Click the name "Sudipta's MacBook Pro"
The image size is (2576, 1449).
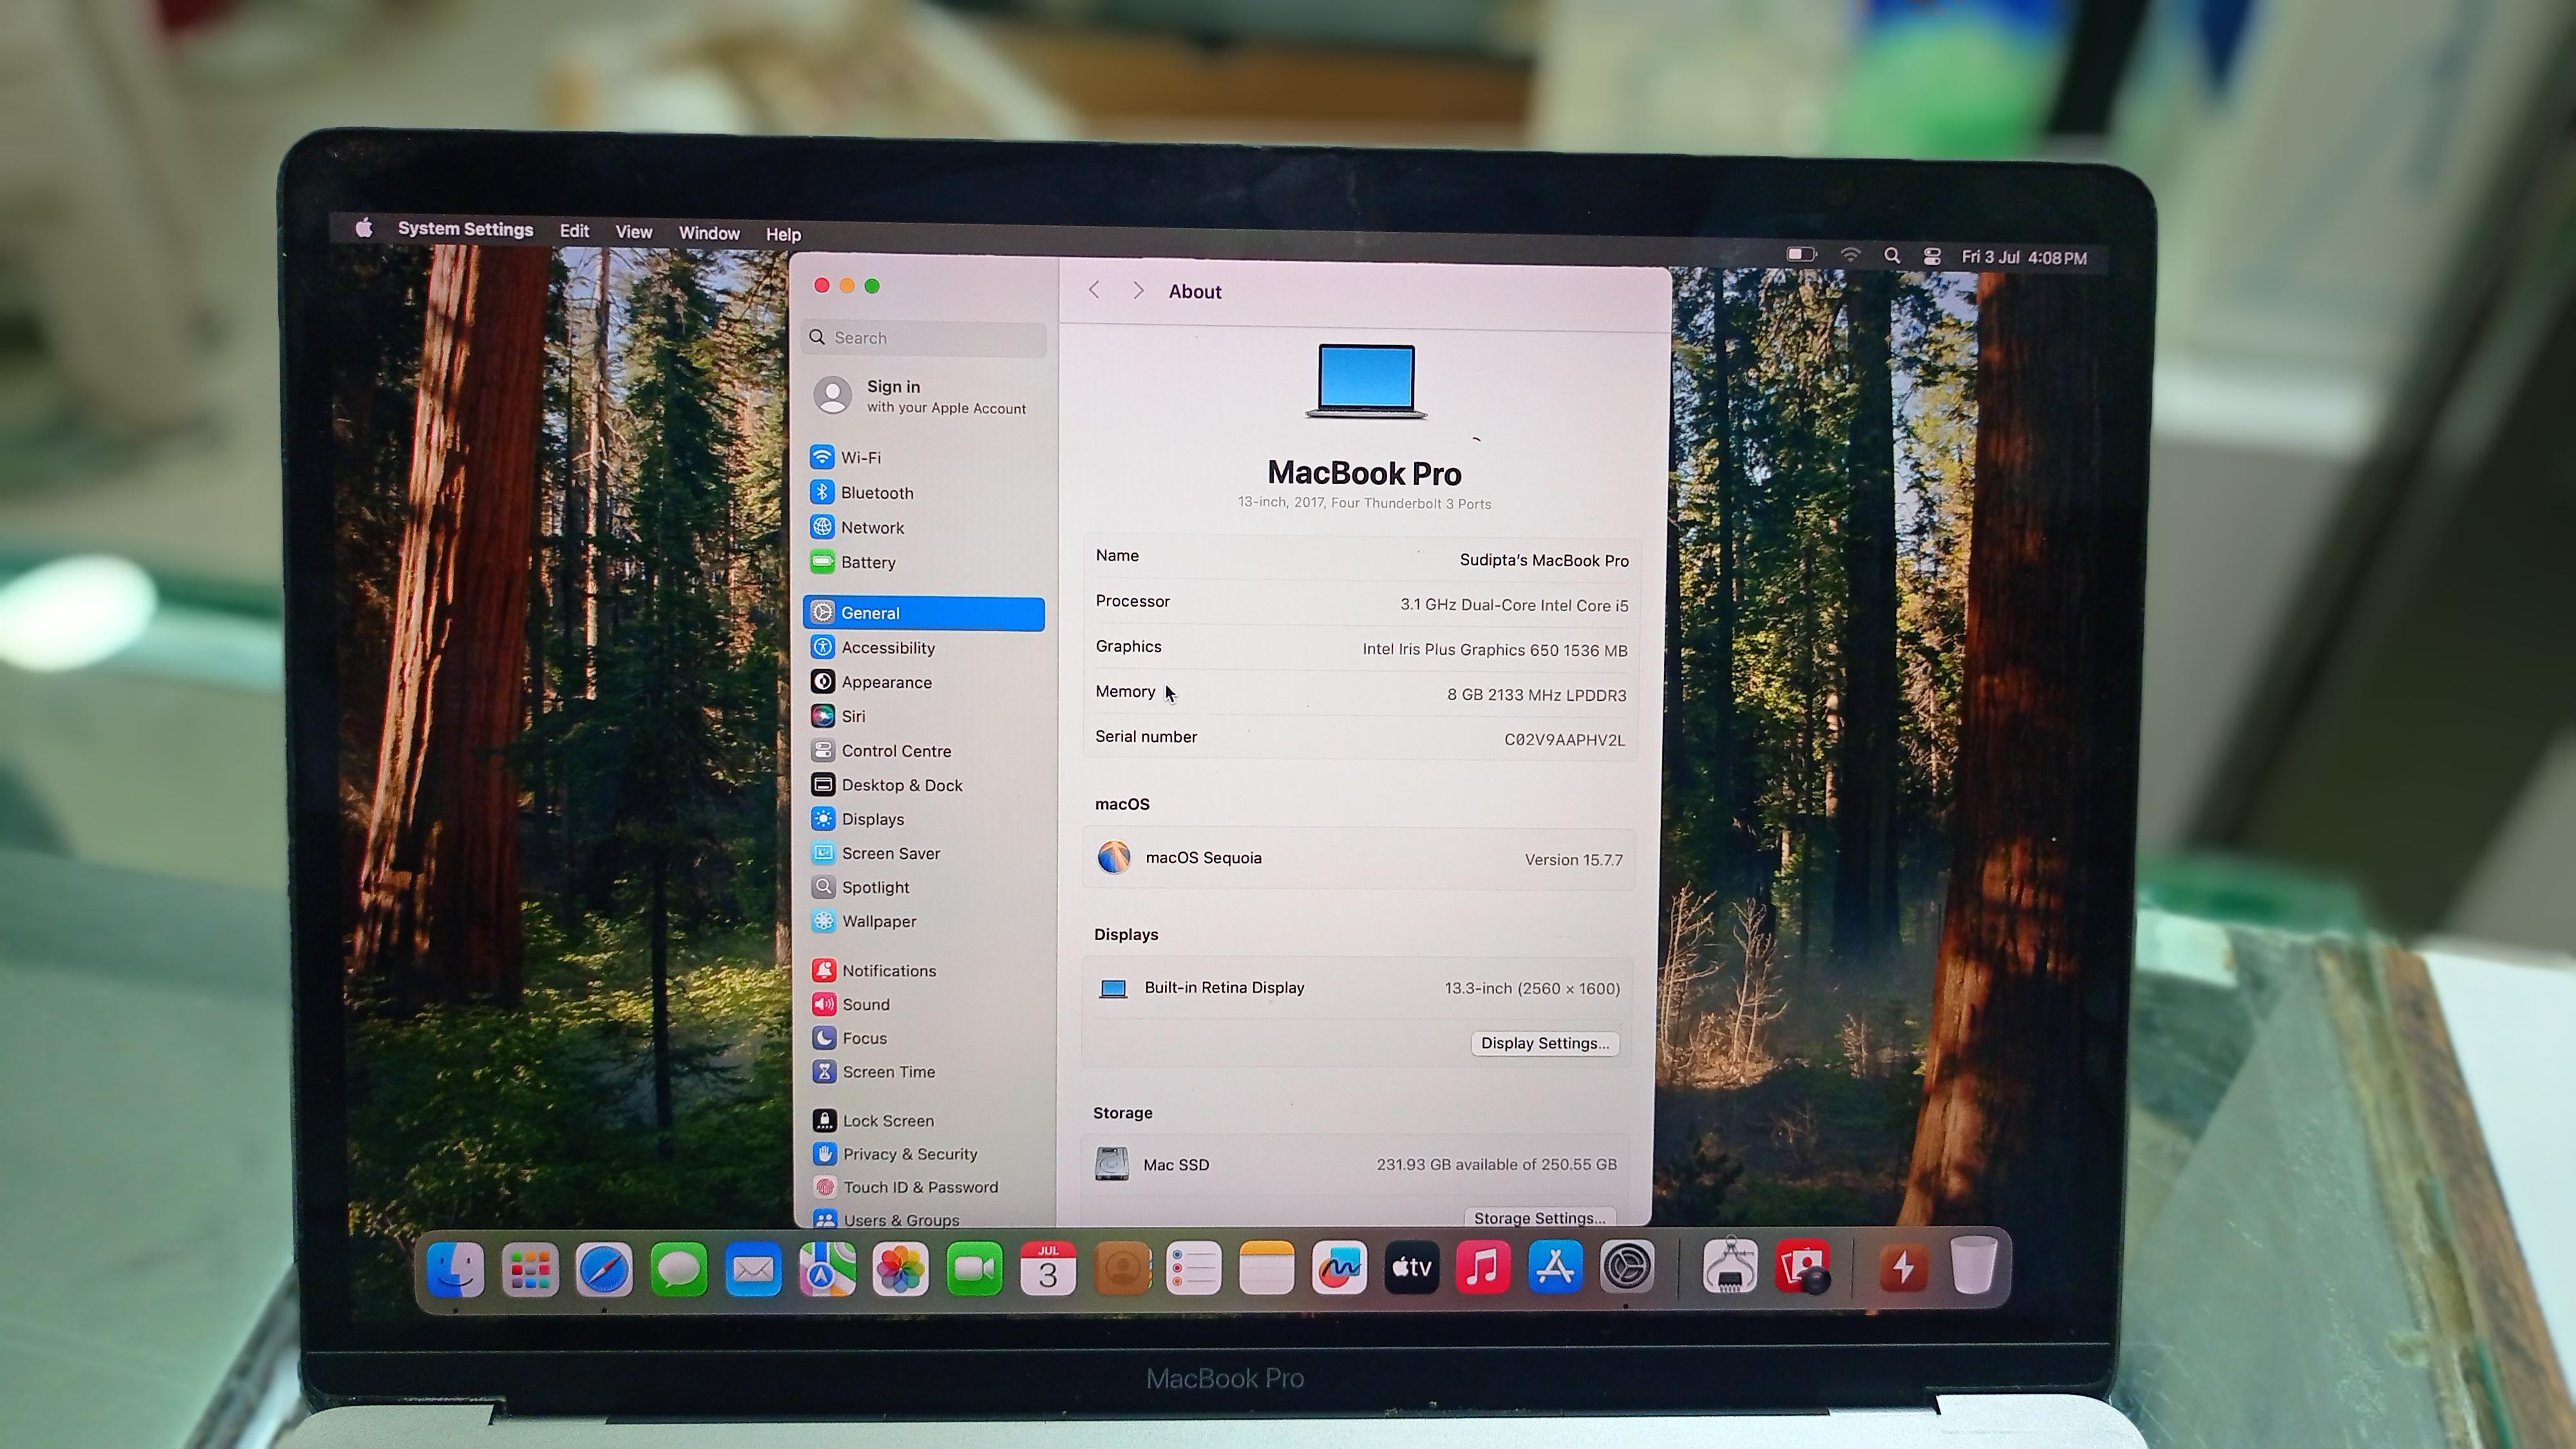pyautogui.click(x=1544, y=560)
